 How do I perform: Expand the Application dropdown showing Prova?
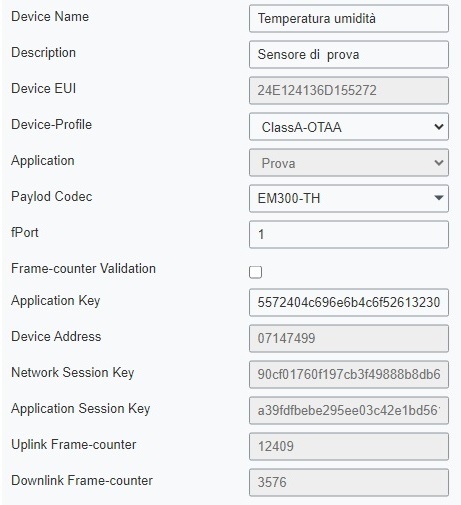349,163
